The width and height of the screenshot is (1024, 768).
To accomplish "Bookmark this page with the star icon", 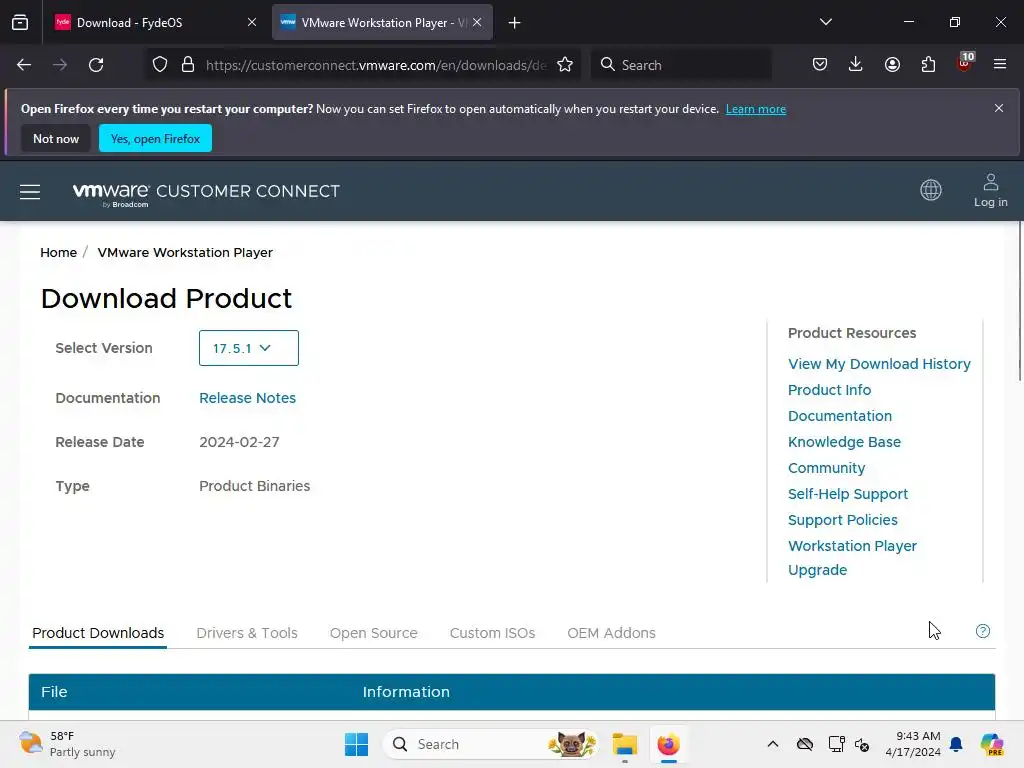I will (x=565, y=65).
